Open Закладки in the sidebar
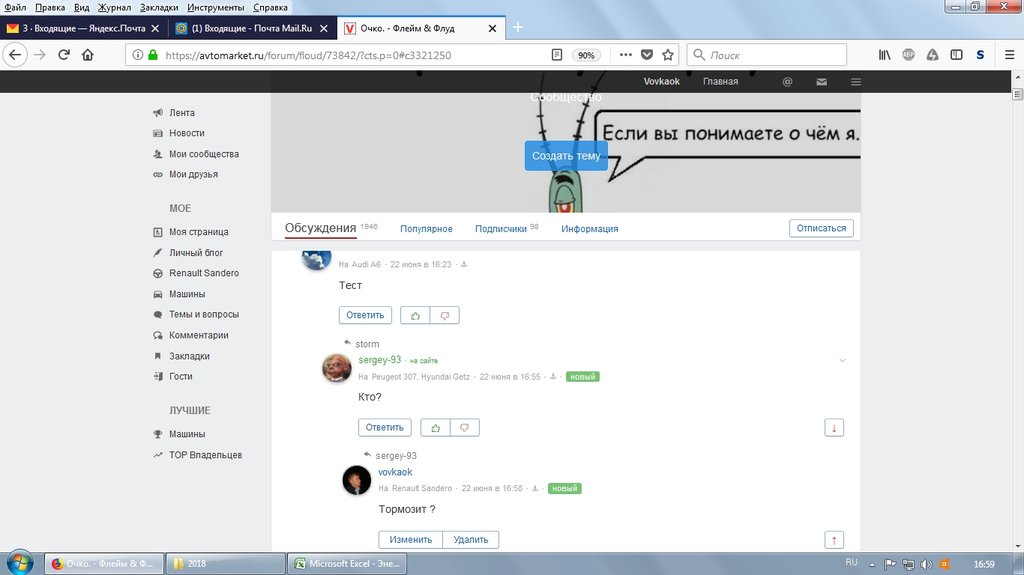Viewport: 1024px width, 575px height. (x=189, y=356)
